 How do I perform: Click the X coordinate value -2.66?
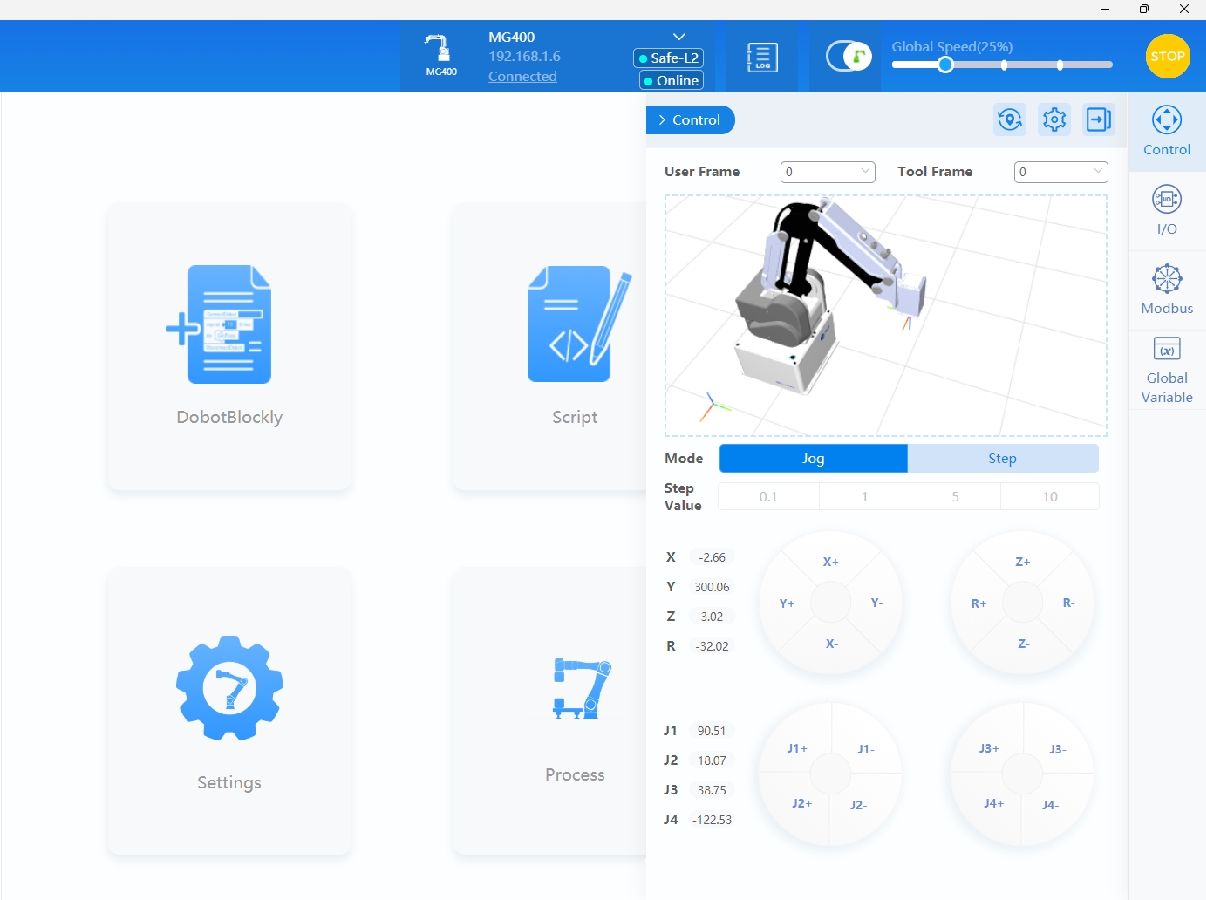(712, 557)
